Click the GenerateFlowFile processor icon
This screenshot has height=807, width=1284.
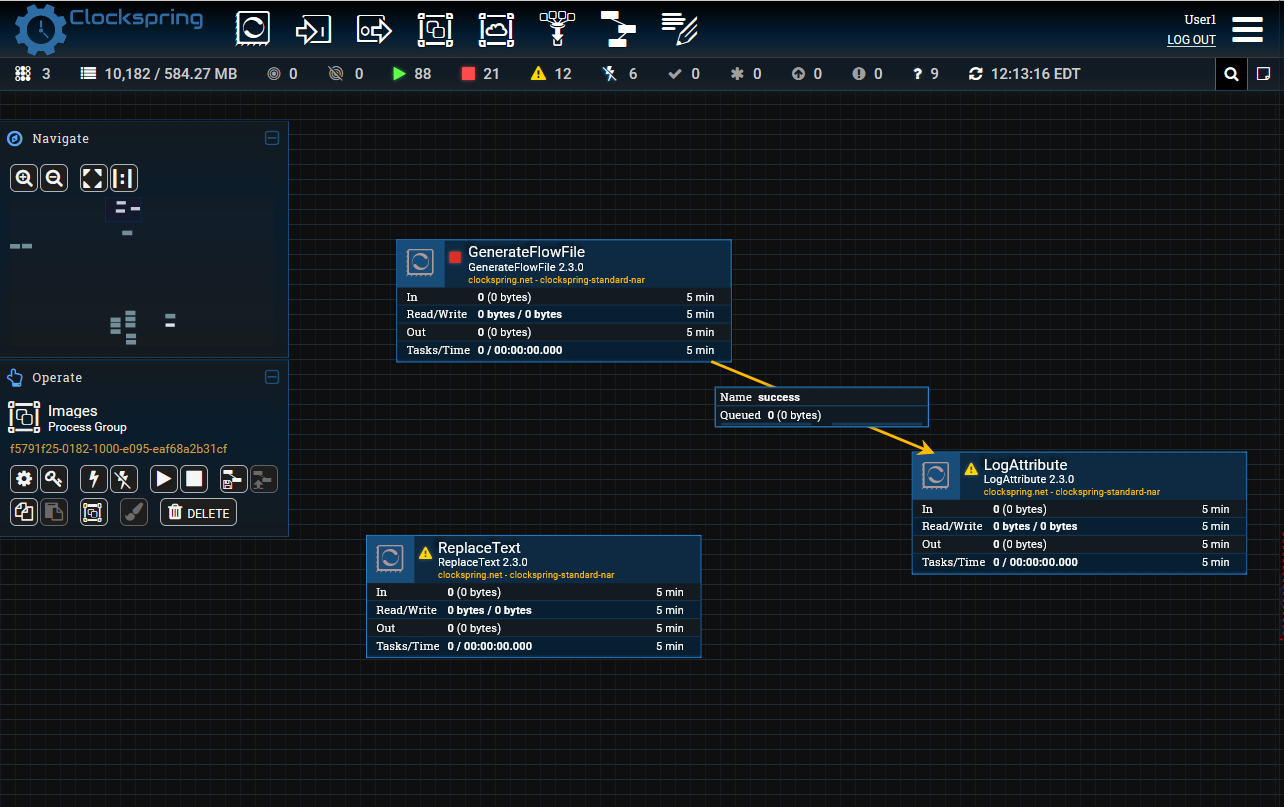click(x=421, y=262)
